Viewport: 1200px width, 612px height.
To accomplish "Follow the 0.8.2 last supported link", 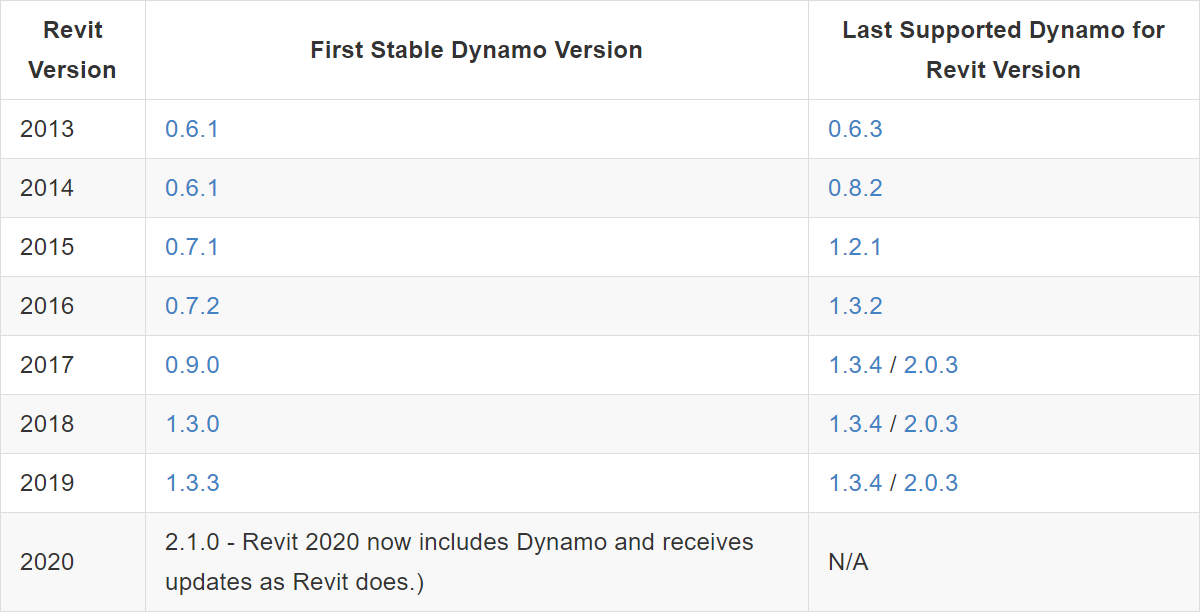I will [x=855, y=188].
